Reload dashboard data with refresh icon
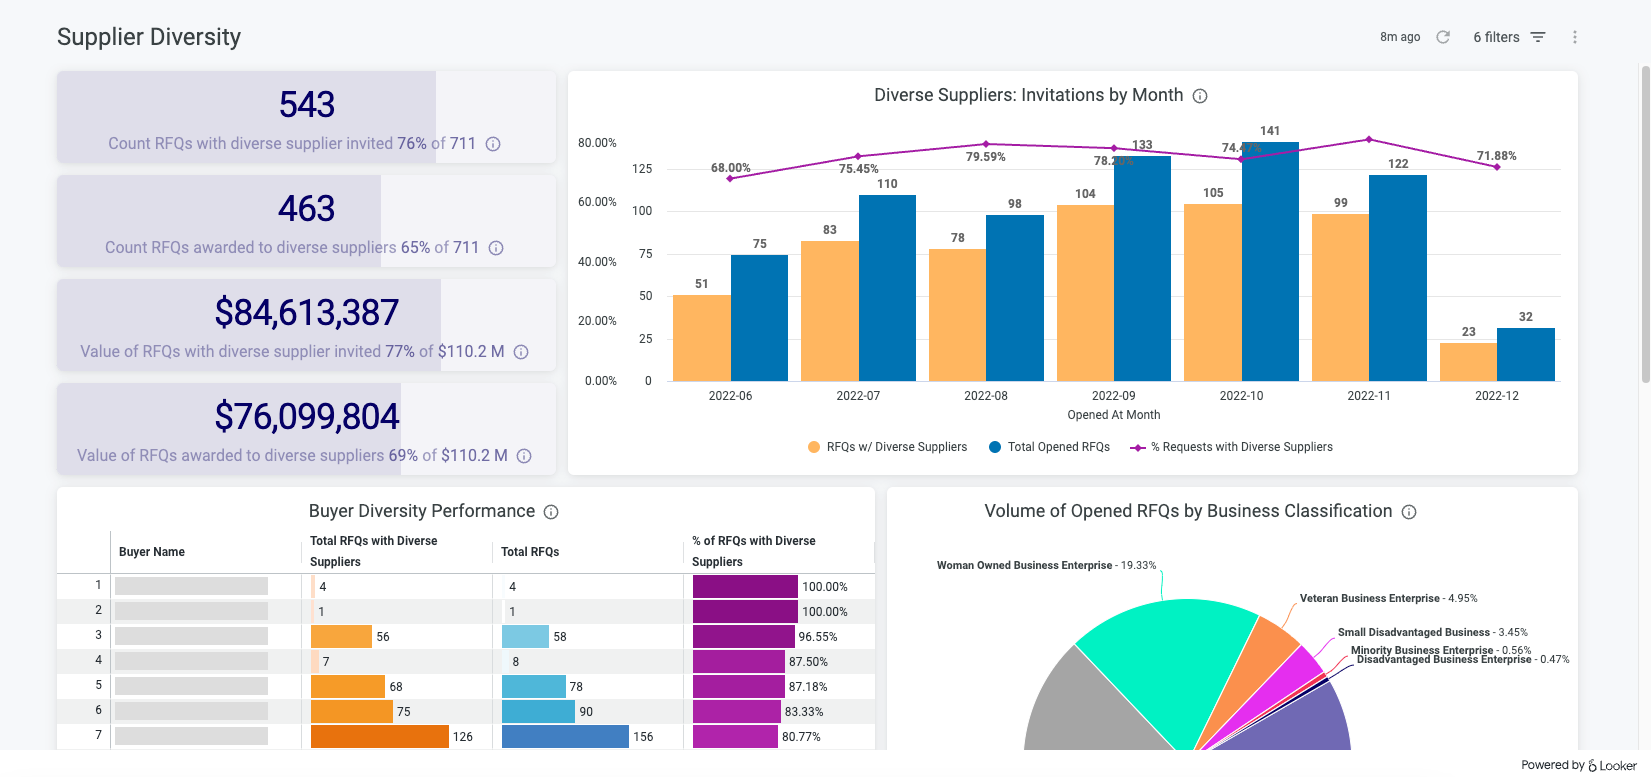The width and height of the screenshot is (1651, 777). [x=1443, y=37]
